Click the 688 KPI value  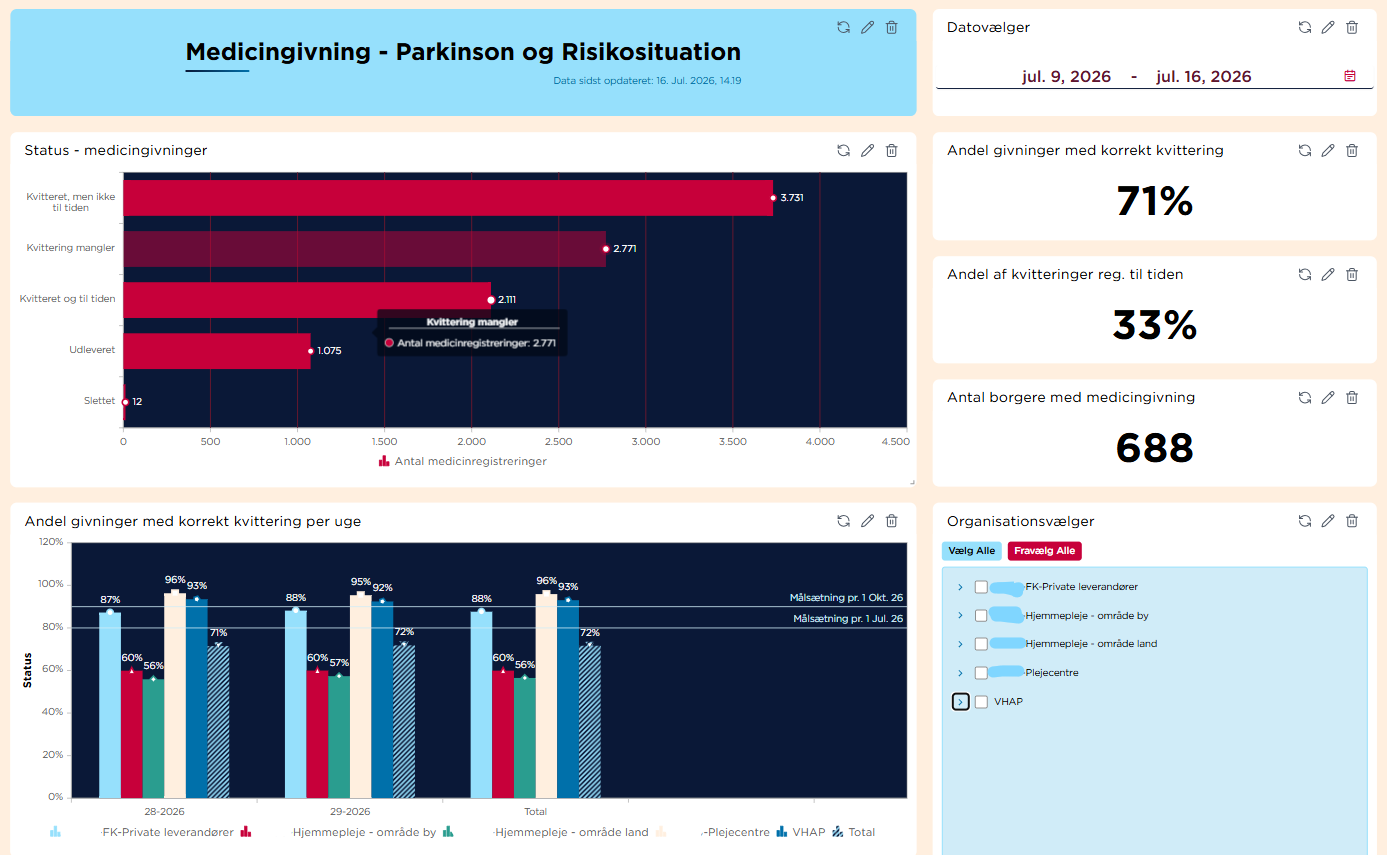coord(1154,448)
